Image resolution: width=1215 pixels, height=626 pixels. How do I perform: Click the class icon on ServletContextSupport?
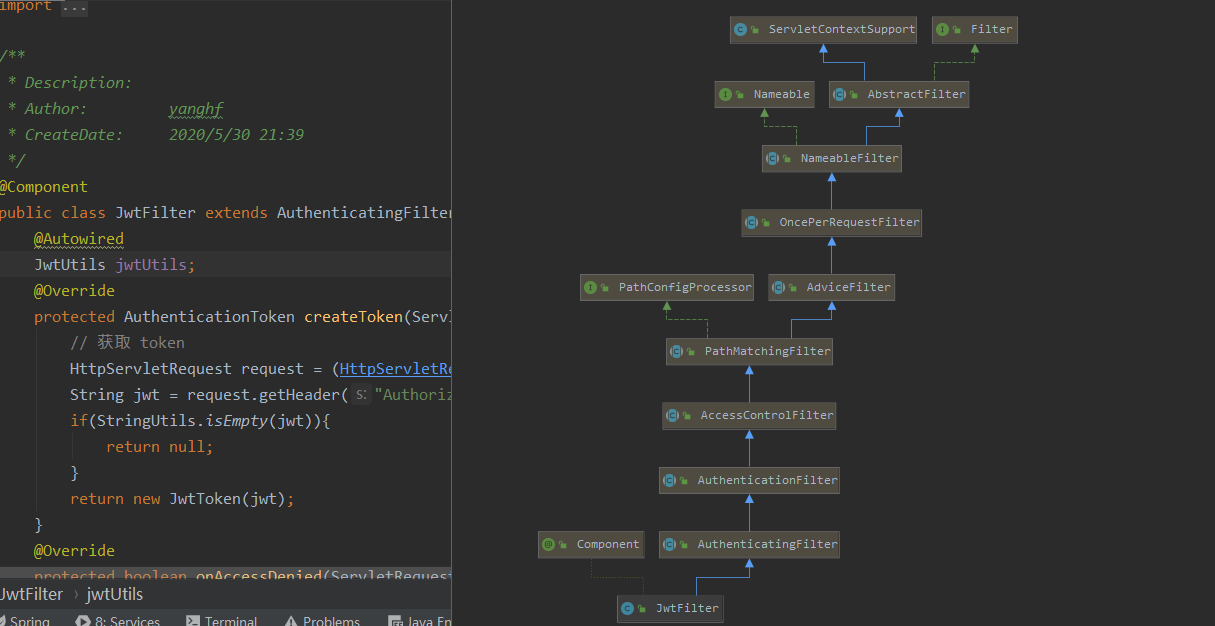point(740,30)
